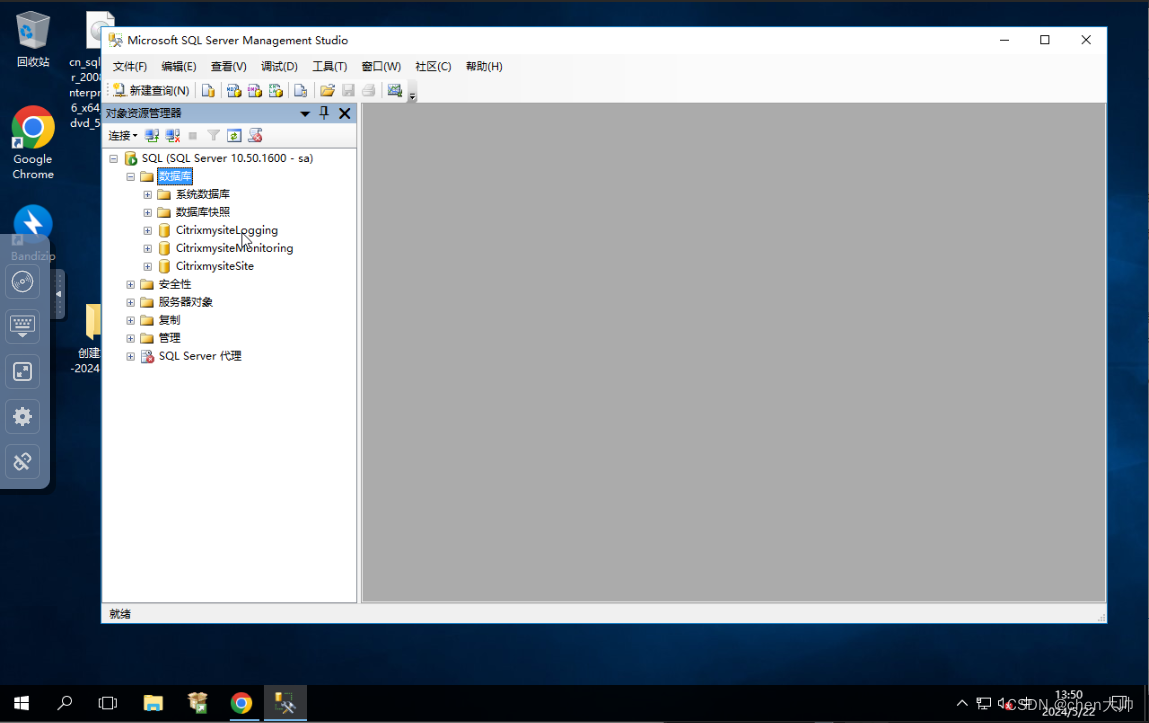Click the disconnect link icon in floating sidebar
Screen dimensions: 1149x723
[23, 461]
